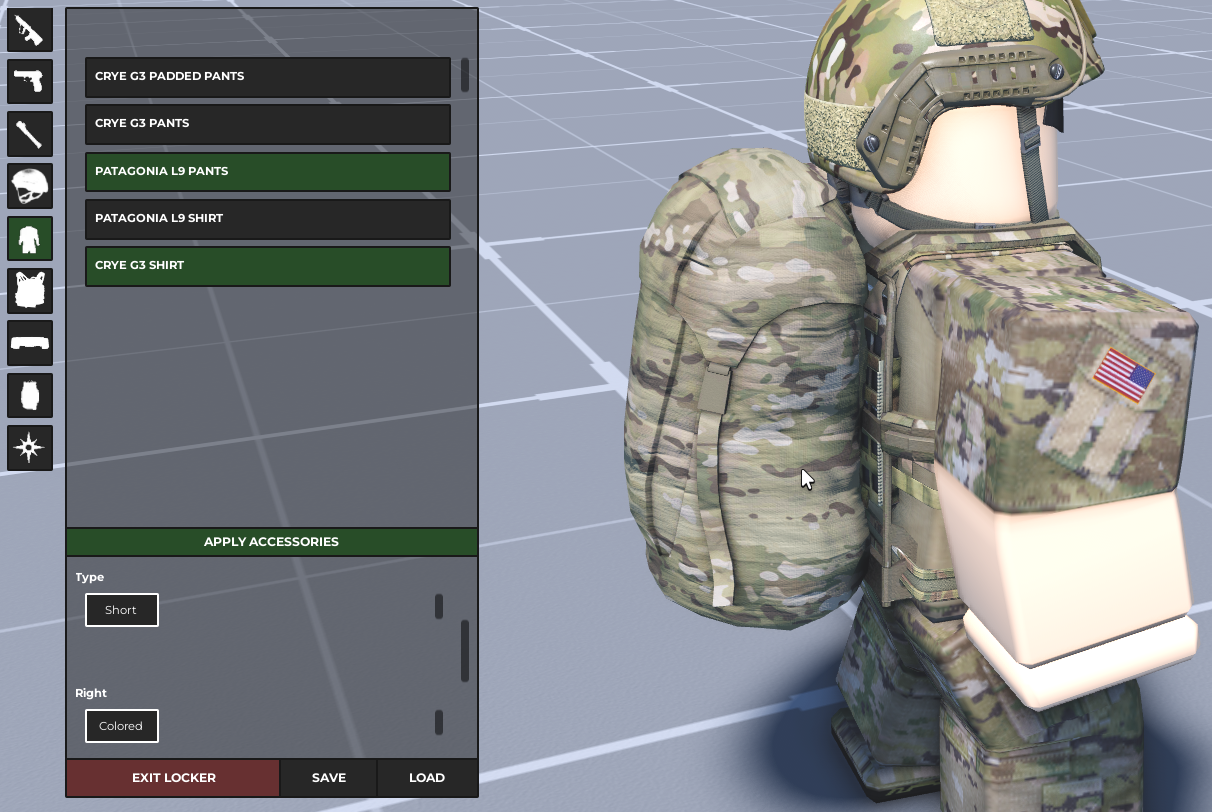The width and height of the screenshot is (1212, 812).
Task: Open the uniform clothing category
Action: (x=30, y=238)
